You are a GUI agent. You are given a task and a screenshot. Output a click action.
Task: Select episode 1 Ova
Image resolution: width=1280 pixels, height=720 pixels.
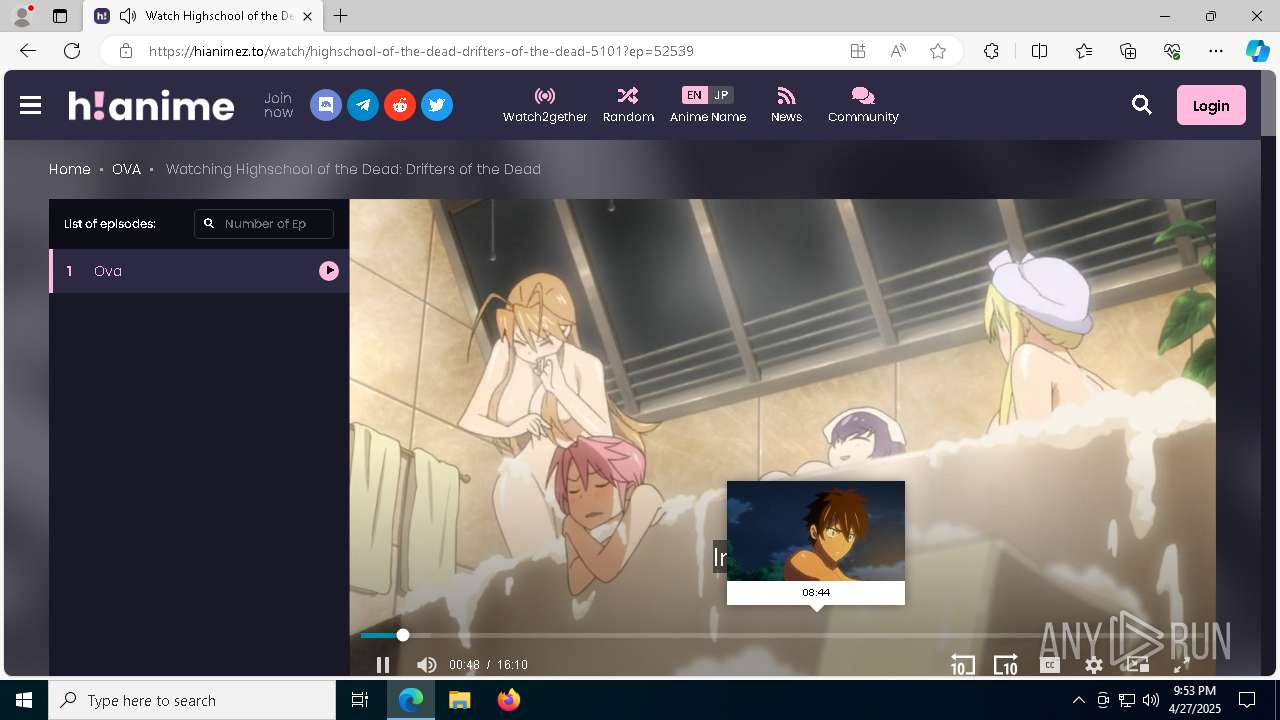[199, 271]
